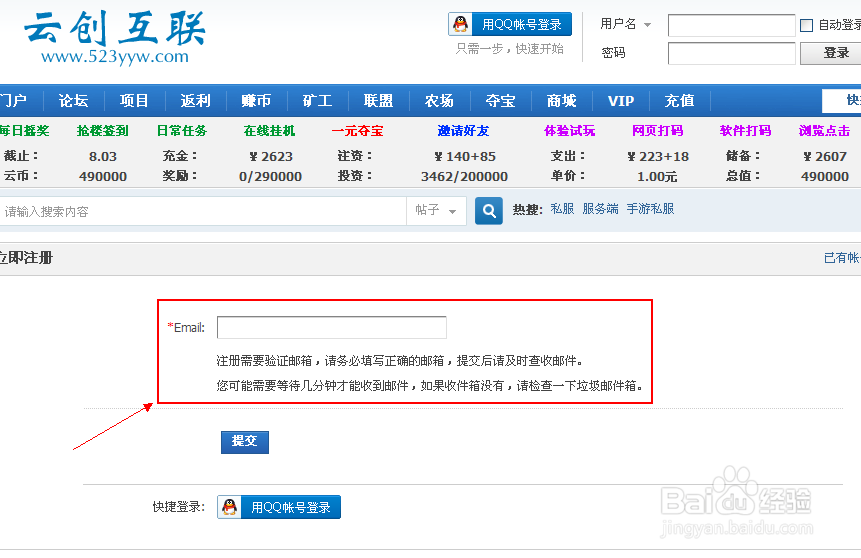Click the 0/290000 value
The image size is (861, 558).
(x=270, y=176)
